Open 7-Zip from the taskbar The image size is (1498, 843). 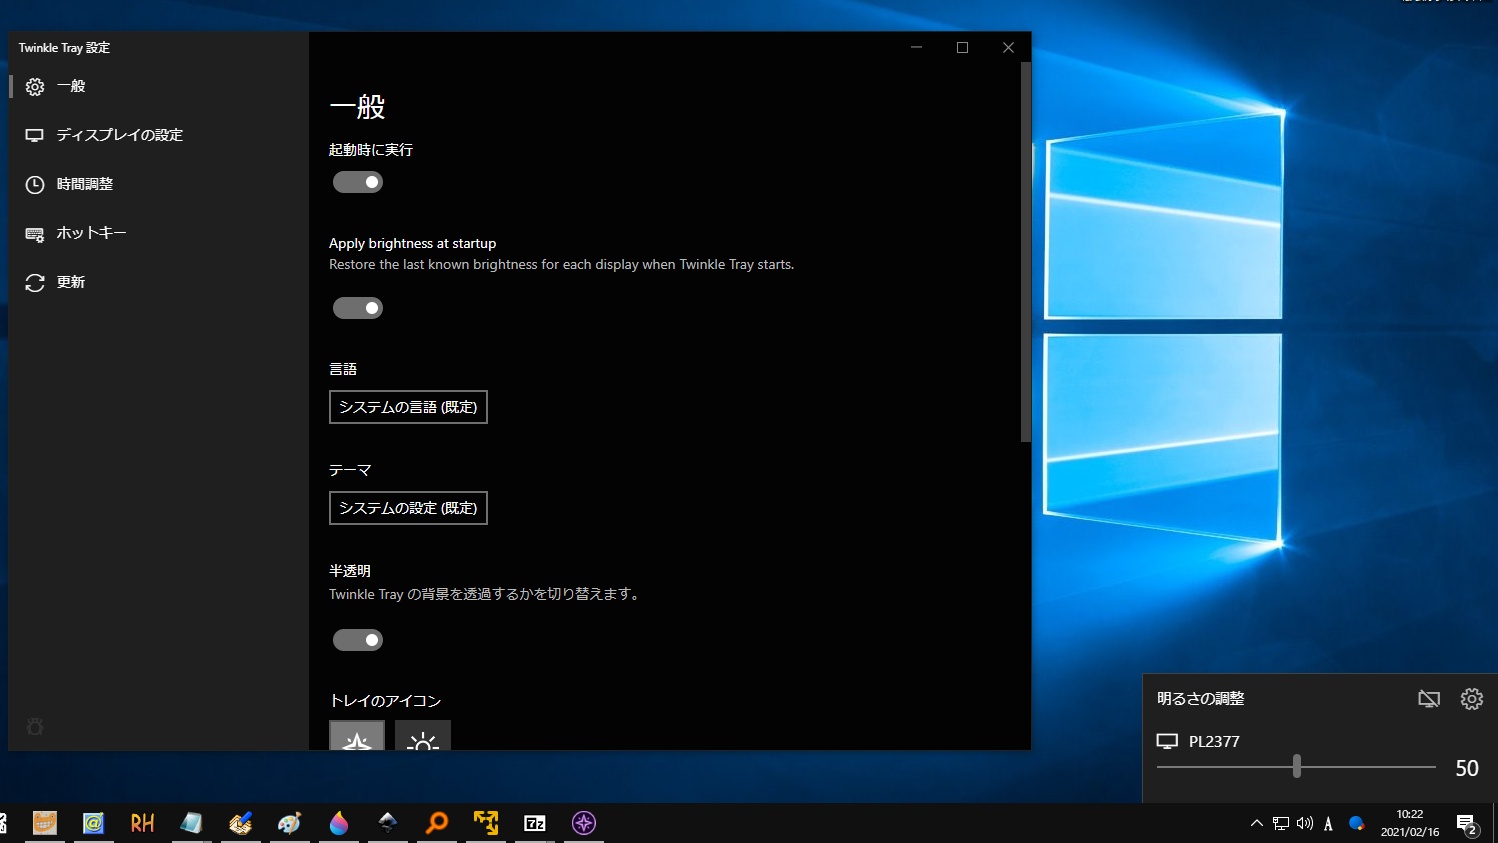(x=535, y=823)
